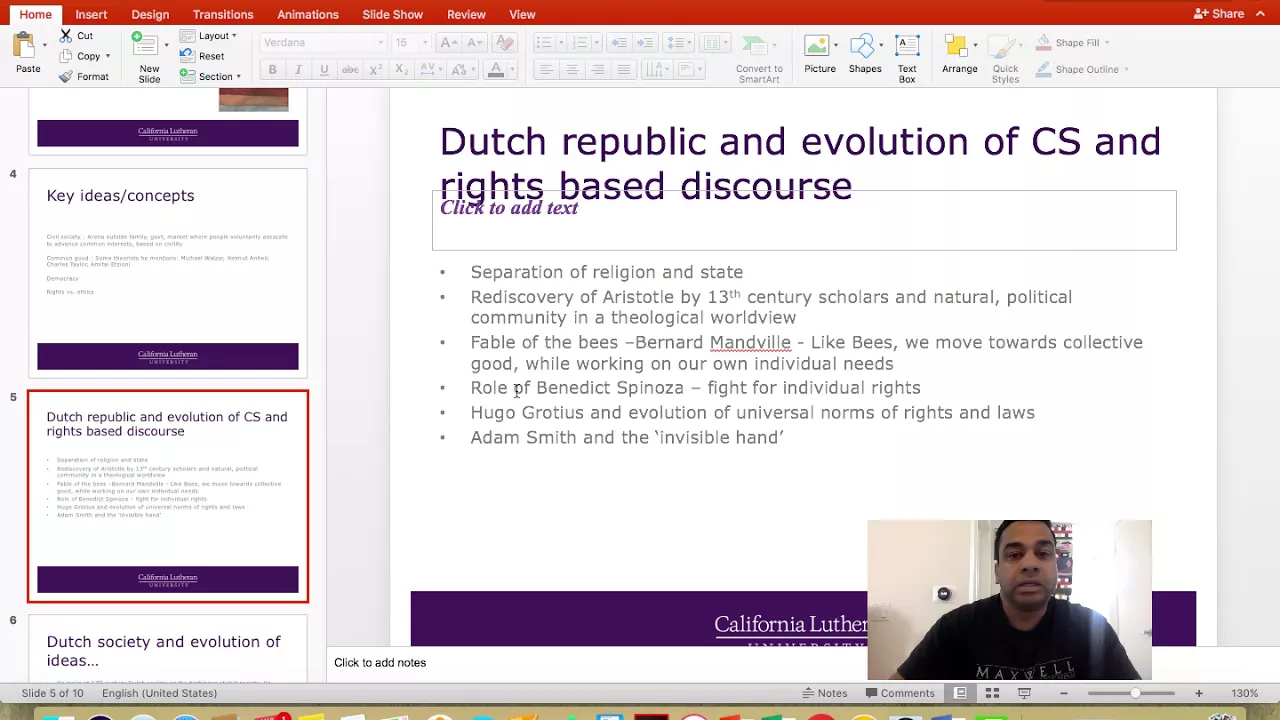Open the Arrange tool
Screen dimensions: 1280x720
(x=959, y=55)
